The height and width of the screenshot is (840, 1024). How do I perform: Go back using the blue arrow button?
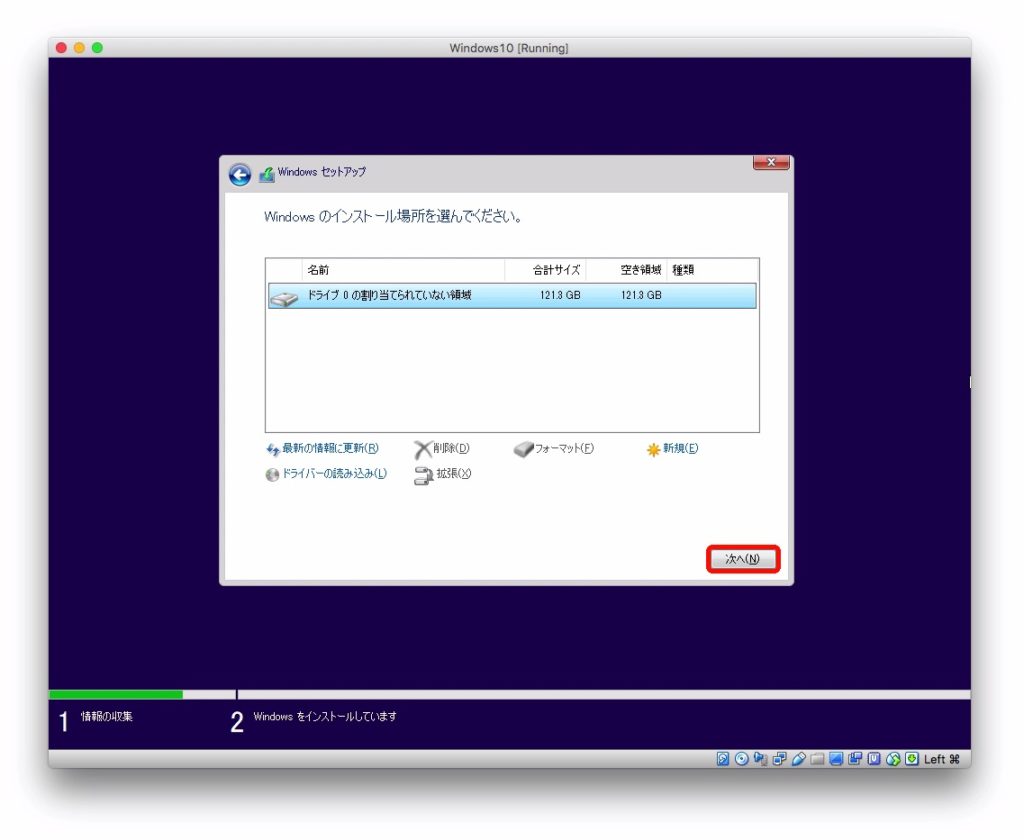(240, 174)
